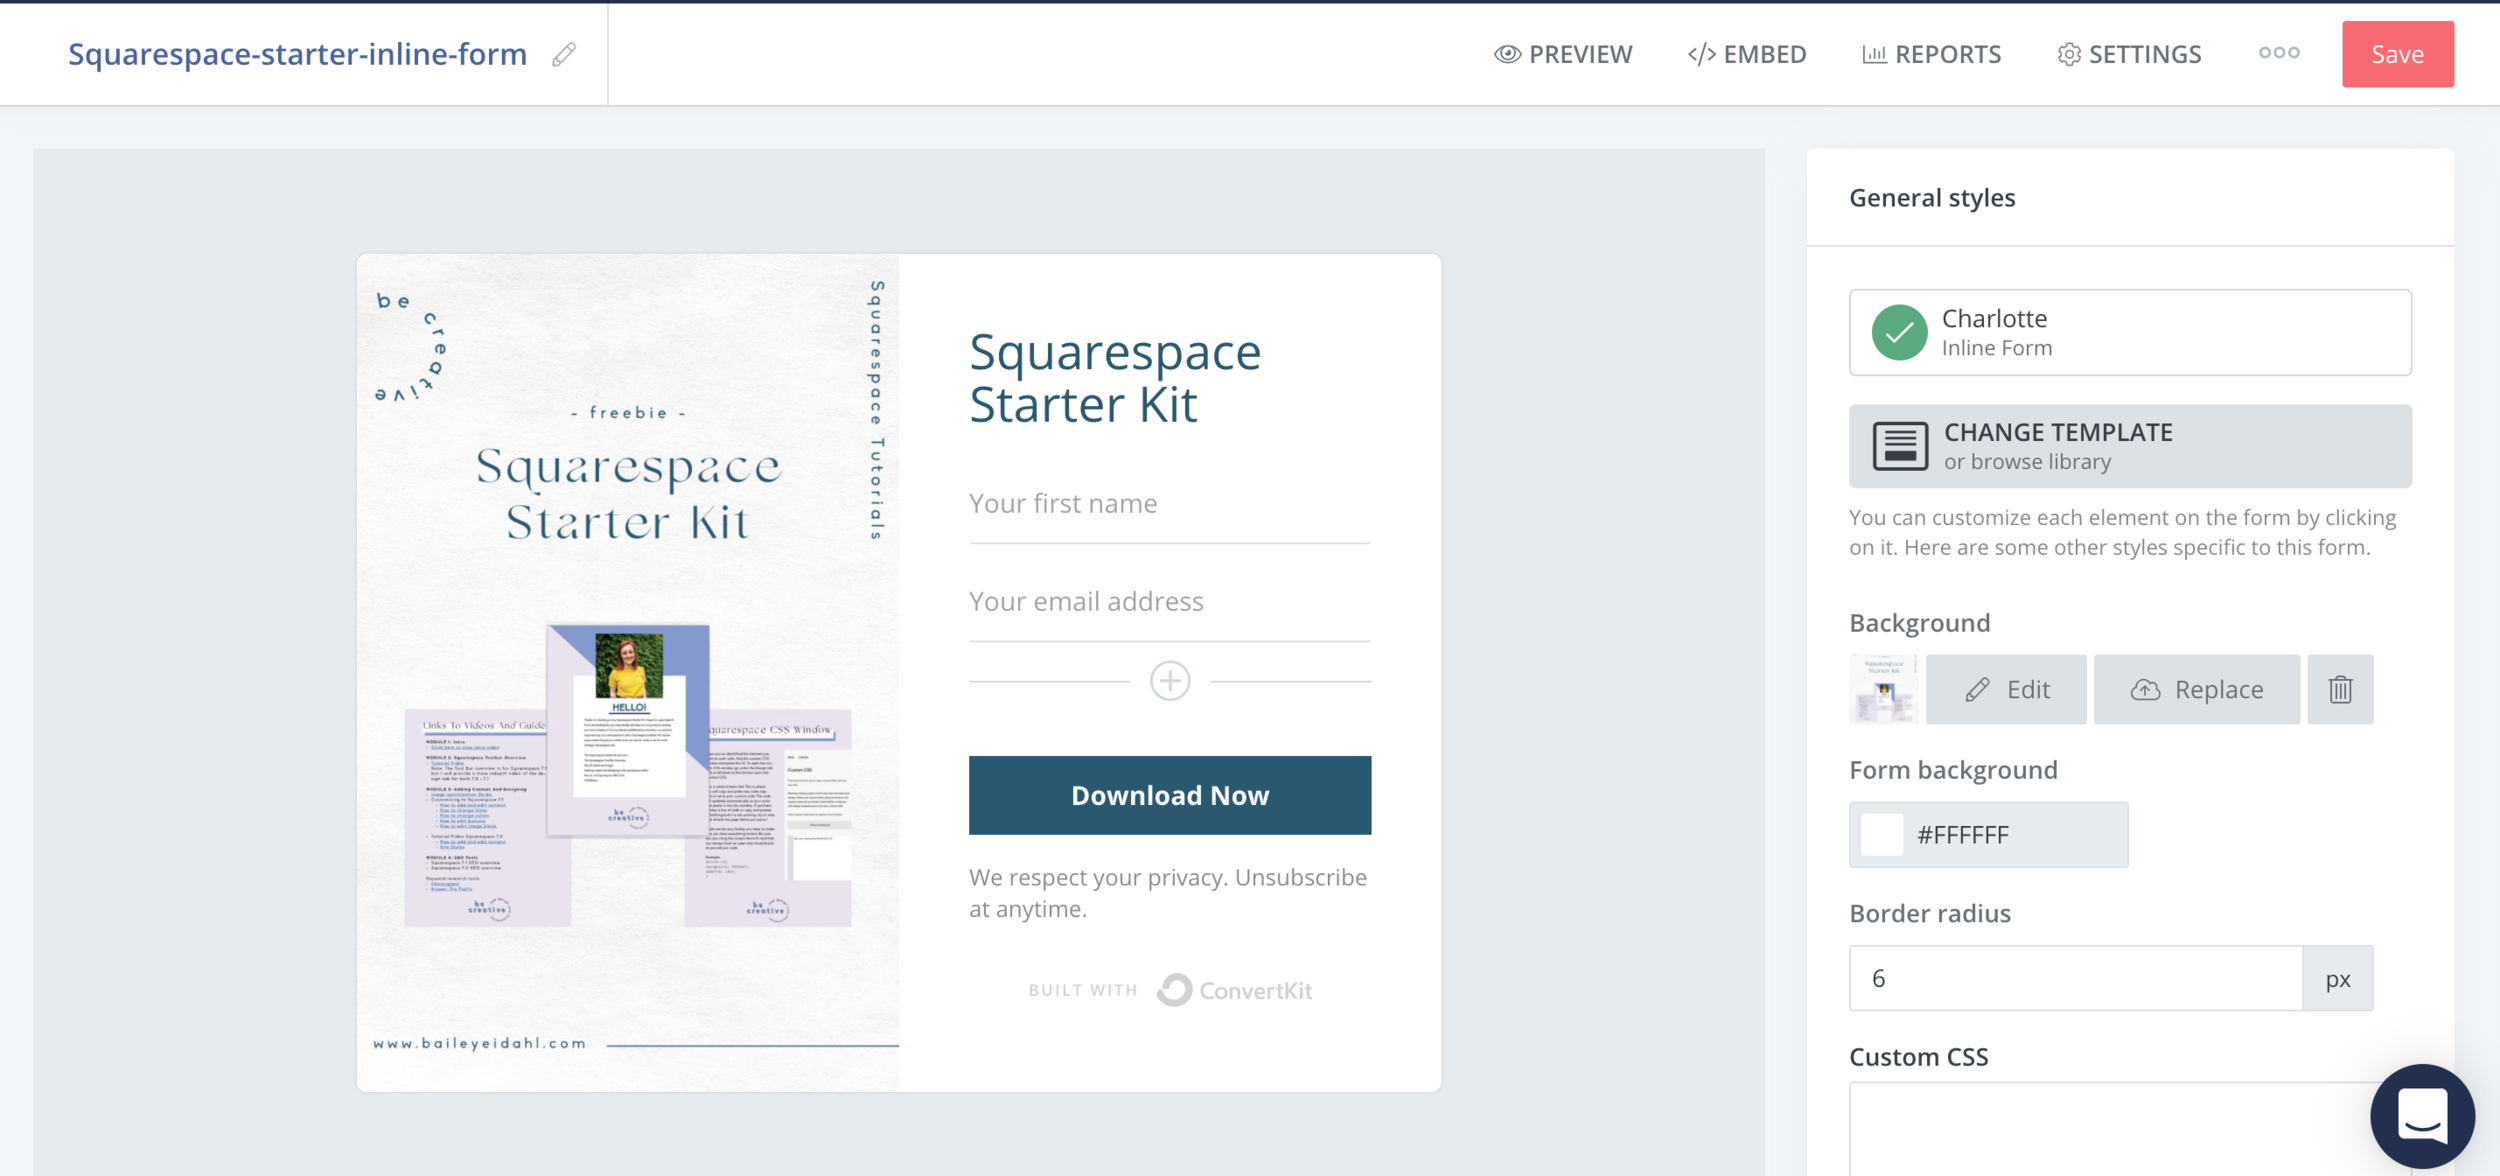View the Reports page
The width and height of the screenshot is (2500, 1176).
click(1931, 54)
